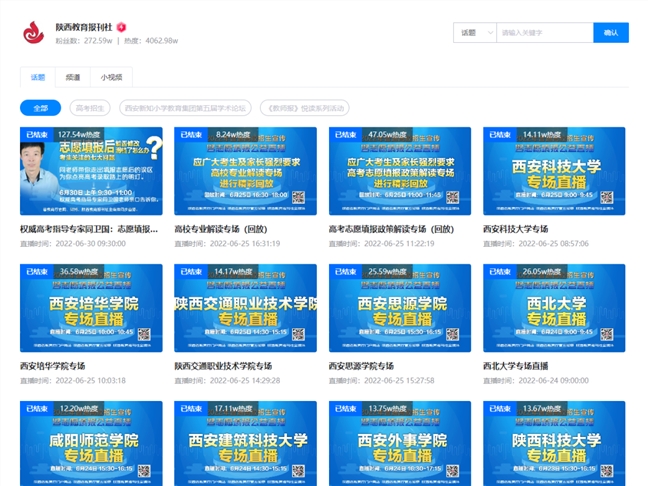Click the 热度 4062.98w statistic
Viewport: 648px width, 486px height.
click(151, 40)
